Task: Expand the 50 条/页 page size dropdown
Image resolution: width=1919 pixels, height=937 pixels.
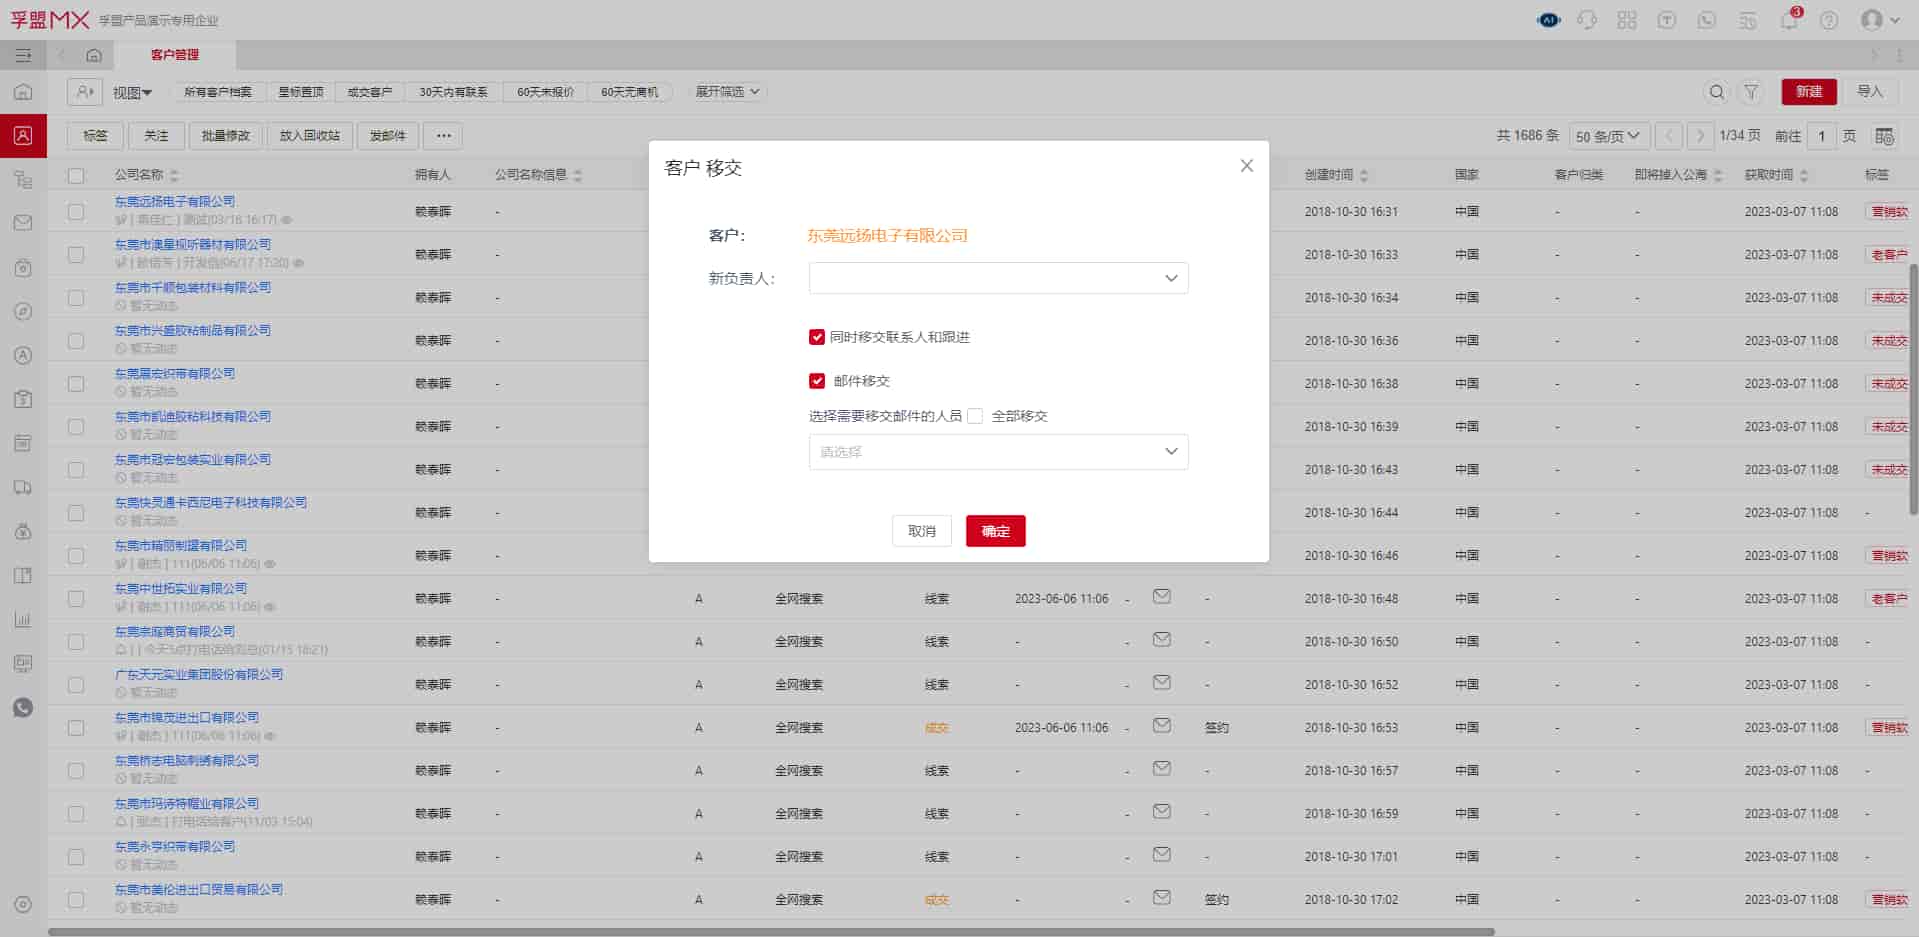Action: 1607,136
